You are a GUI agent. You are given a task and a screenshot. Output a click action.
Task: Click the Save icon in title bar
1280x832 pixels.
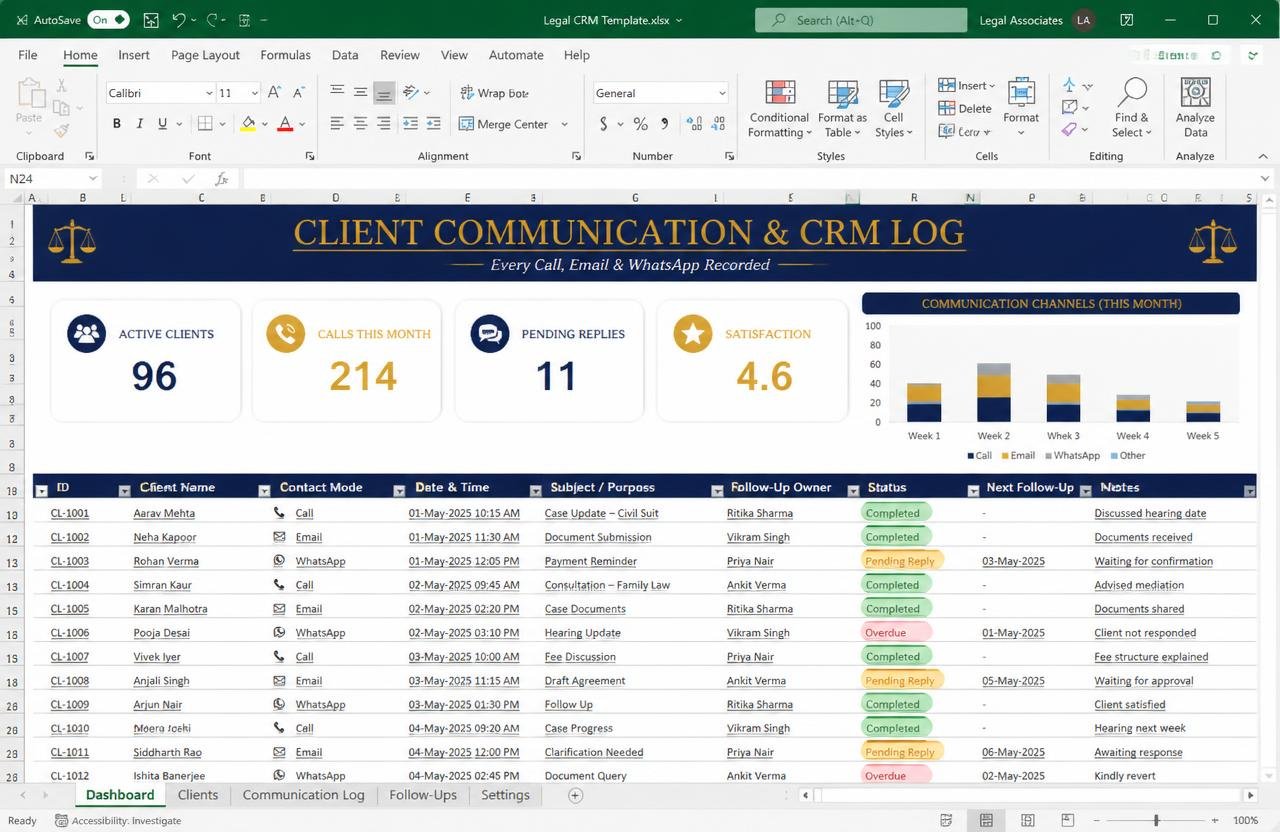pyautogui.click(x=151, y=20)
